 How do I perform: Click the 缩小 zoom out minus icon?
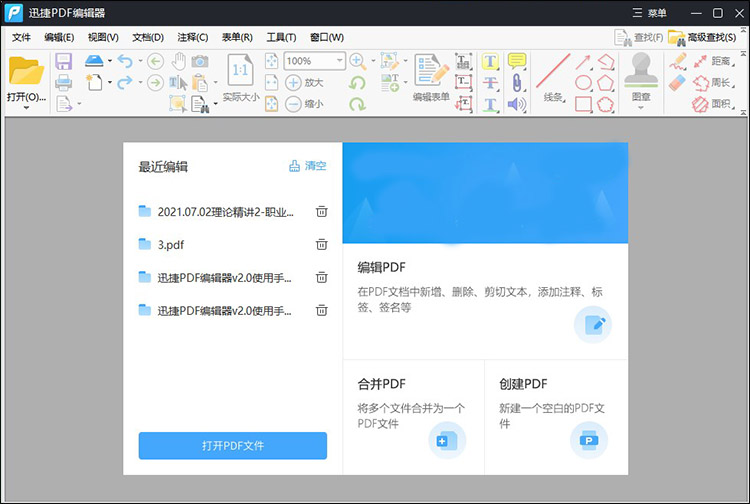[293, 103]
